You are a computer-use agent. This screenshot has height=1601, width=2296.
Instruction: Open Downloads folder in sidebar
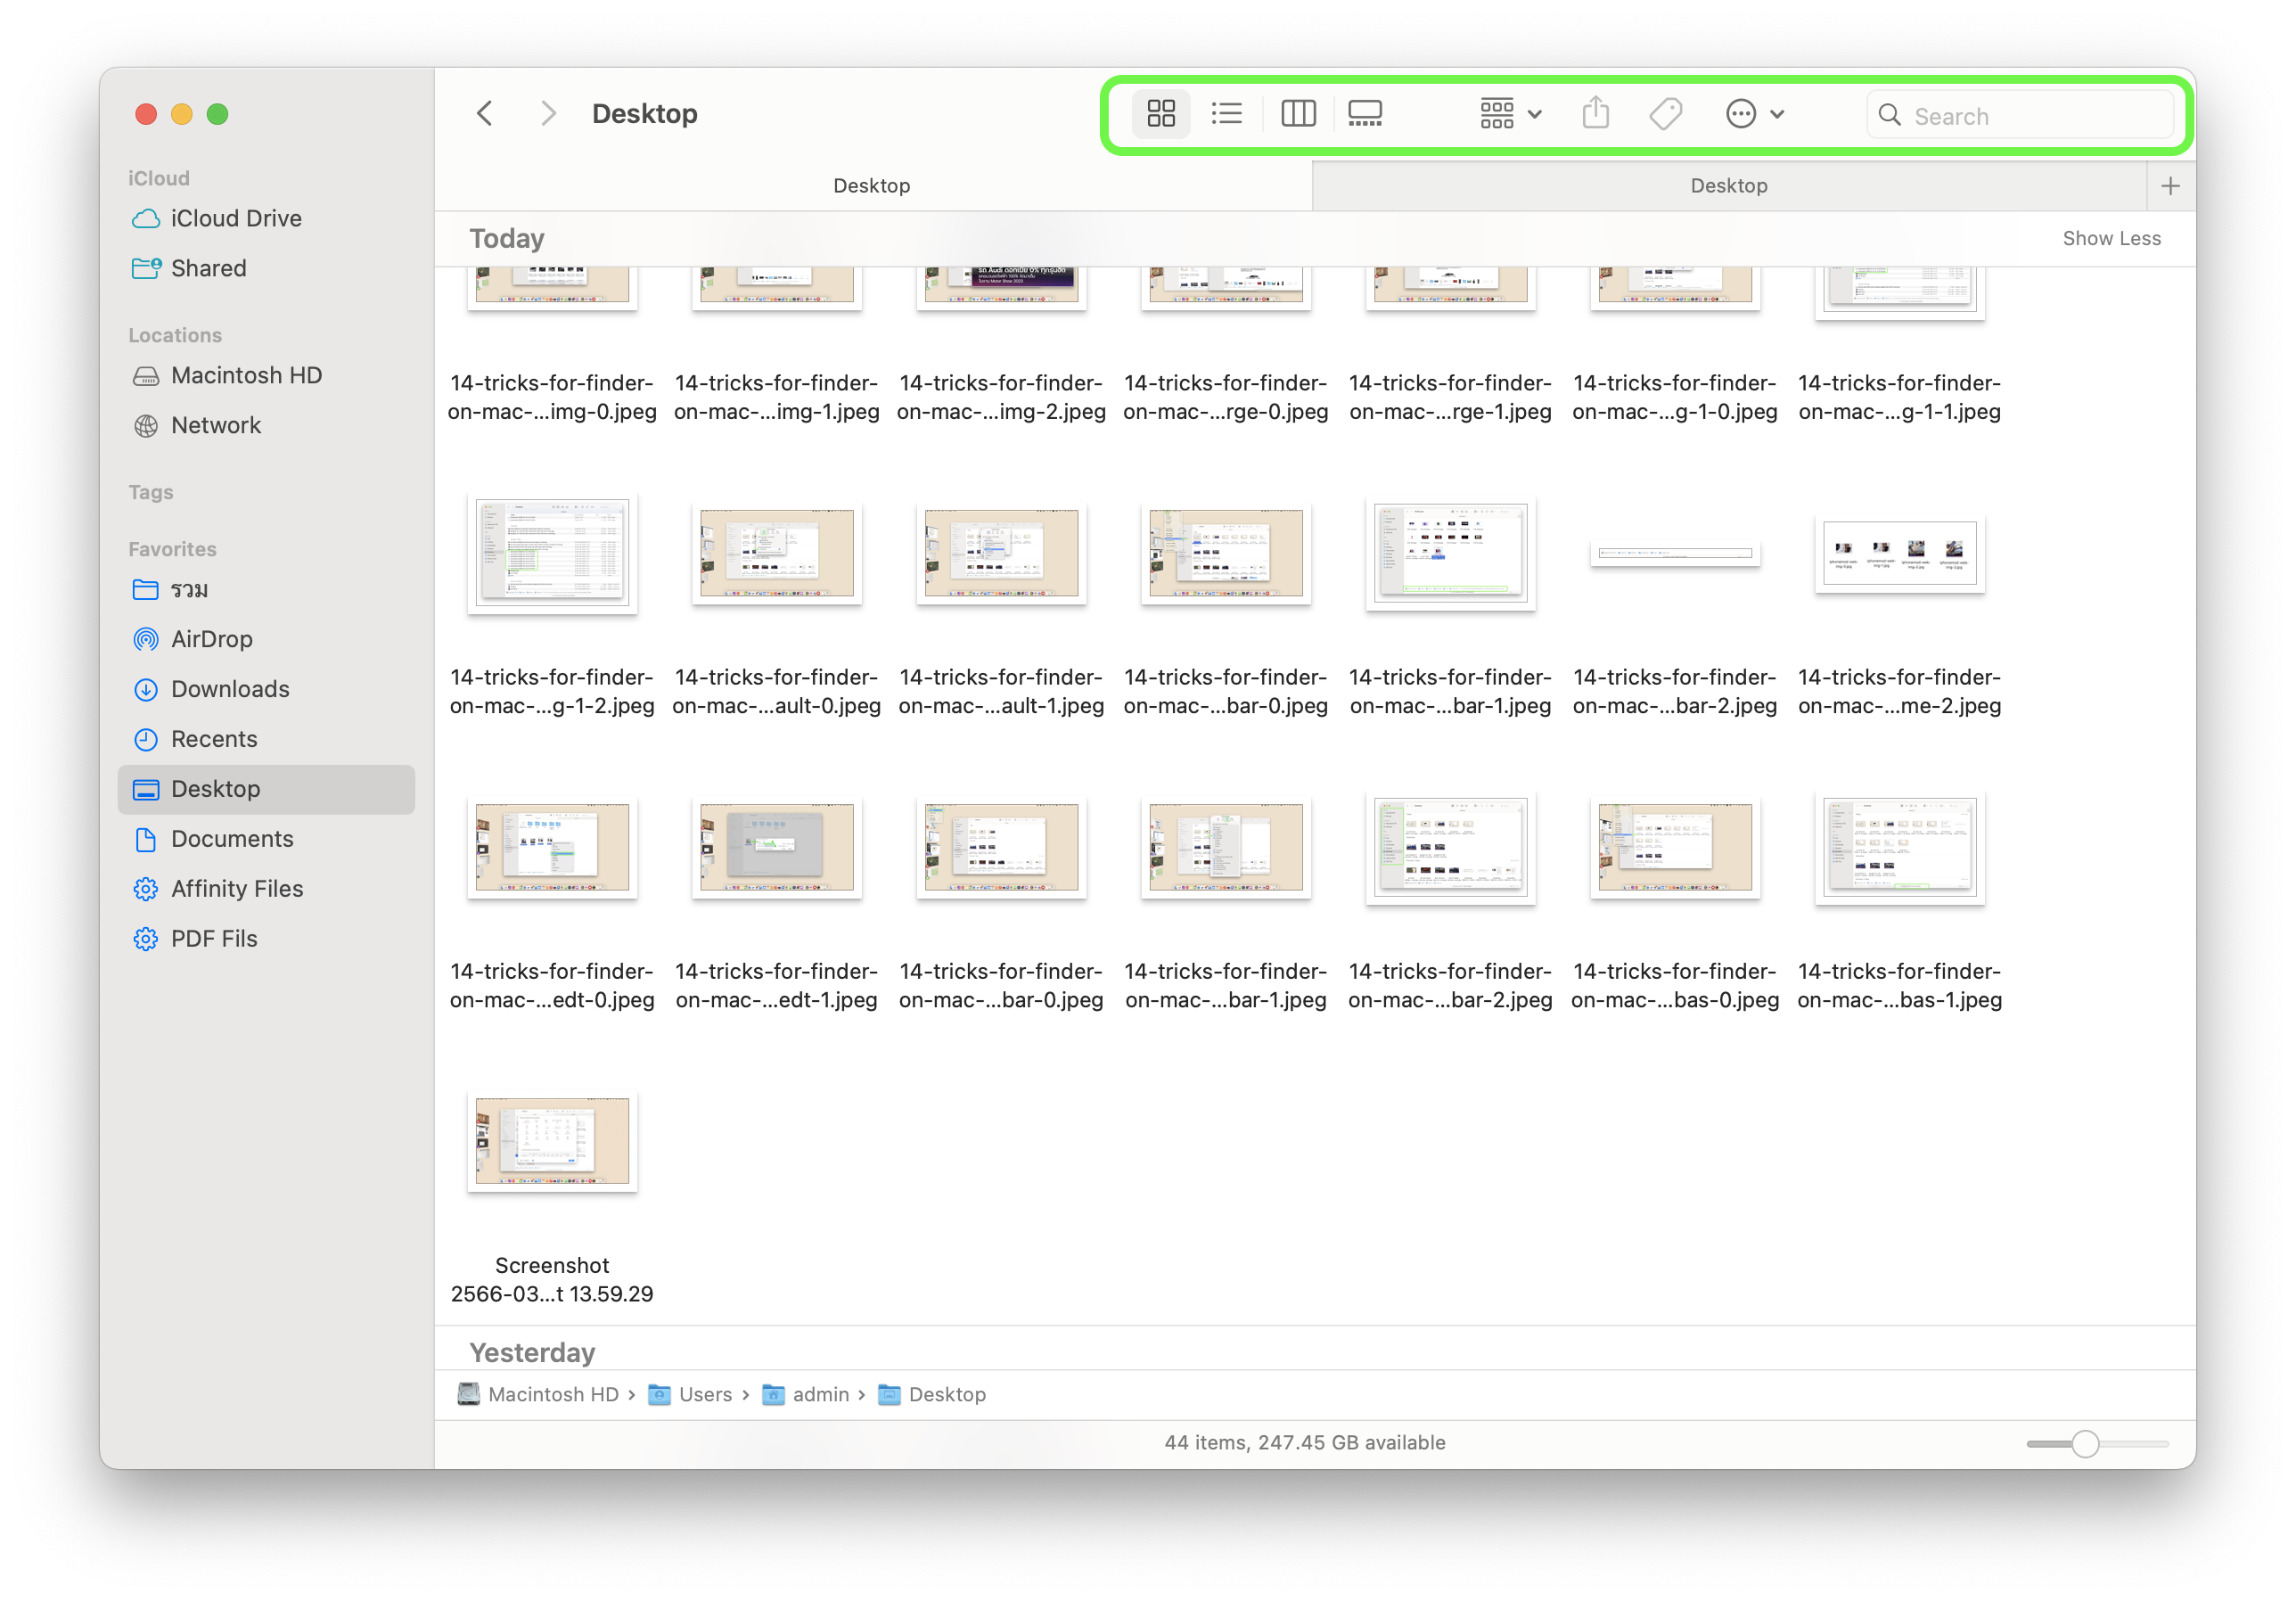[x=229, y=689]
